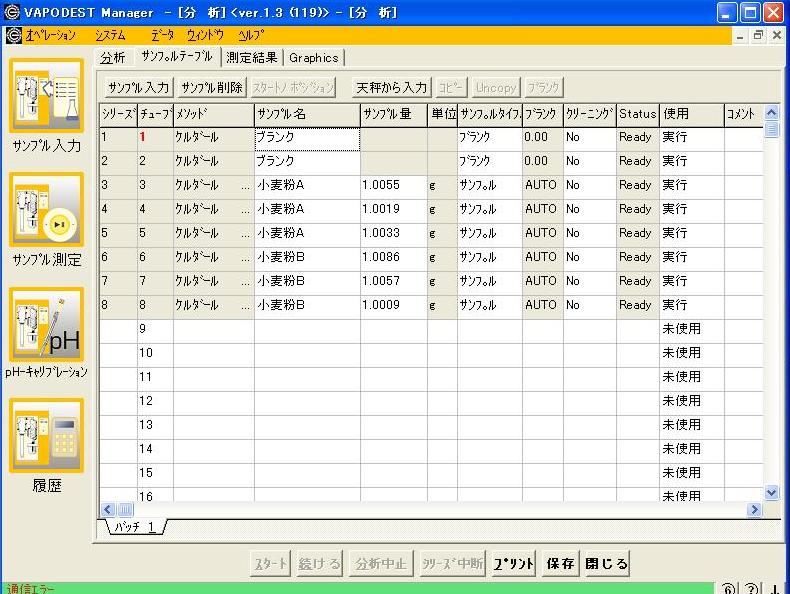Select the バッチ 1 sheet tab

click(x=134, y=527)
